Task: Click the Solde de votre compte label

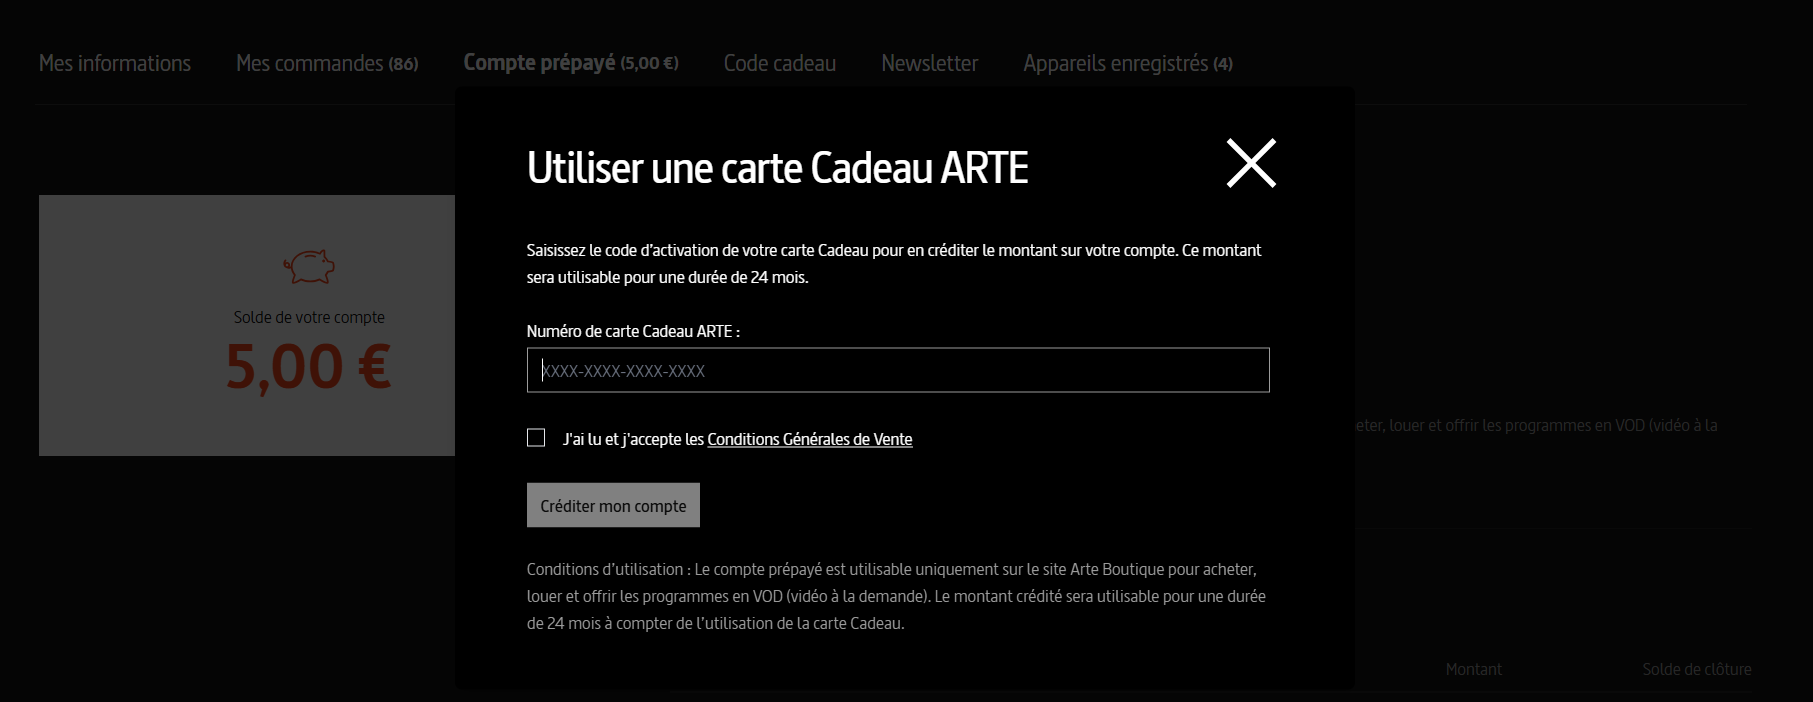Action: [x=309, y=317]
